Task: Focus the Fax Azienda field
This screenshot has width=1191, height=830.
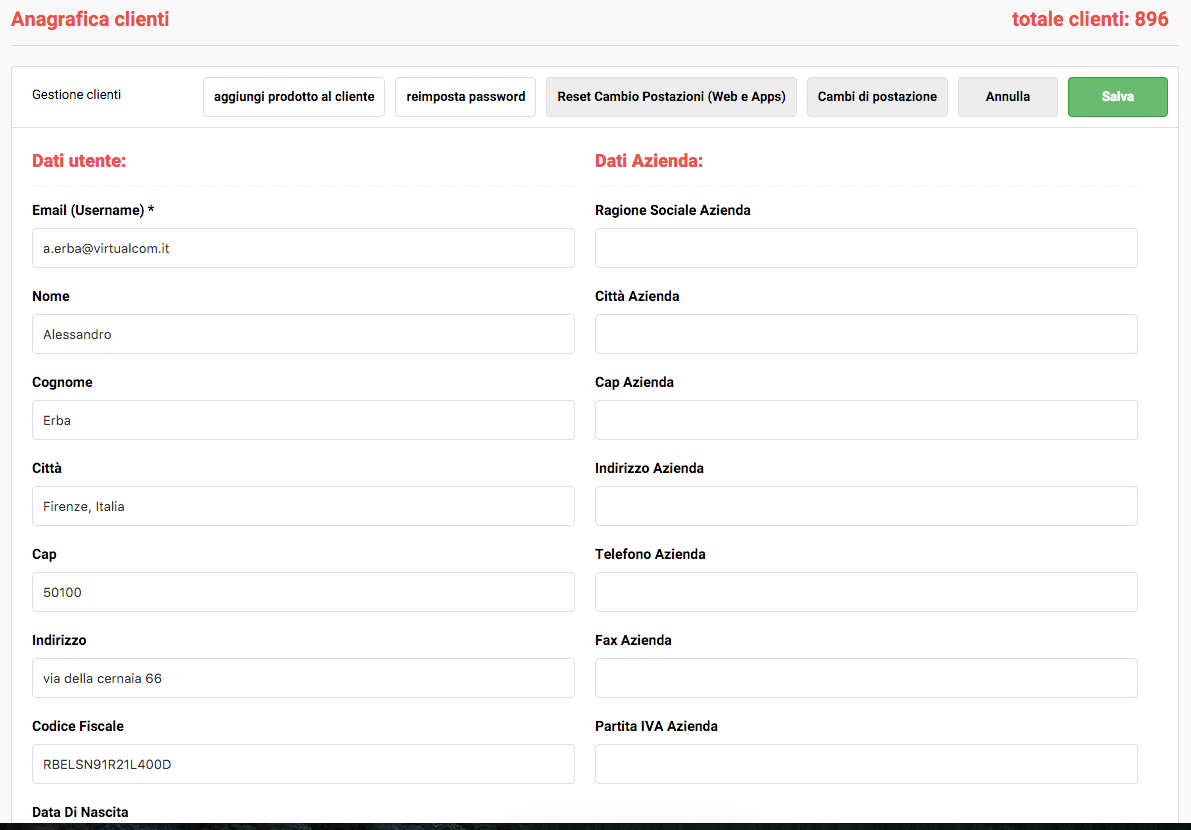Action: (x=866, y=678)
